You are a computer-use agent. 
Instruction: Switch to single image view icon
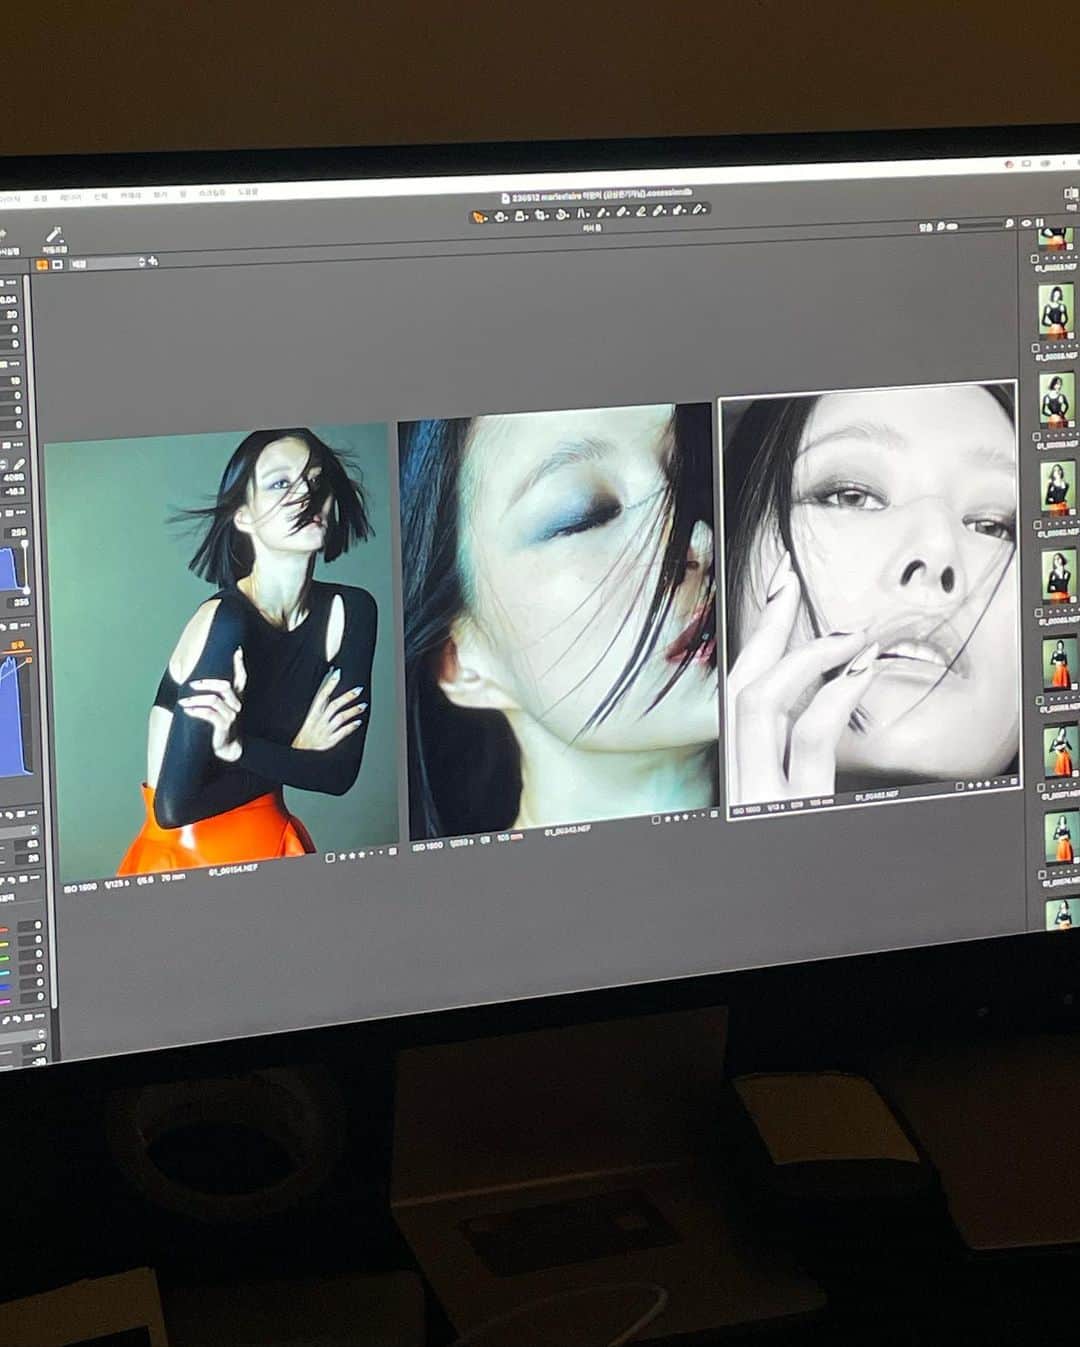[57, 265]
